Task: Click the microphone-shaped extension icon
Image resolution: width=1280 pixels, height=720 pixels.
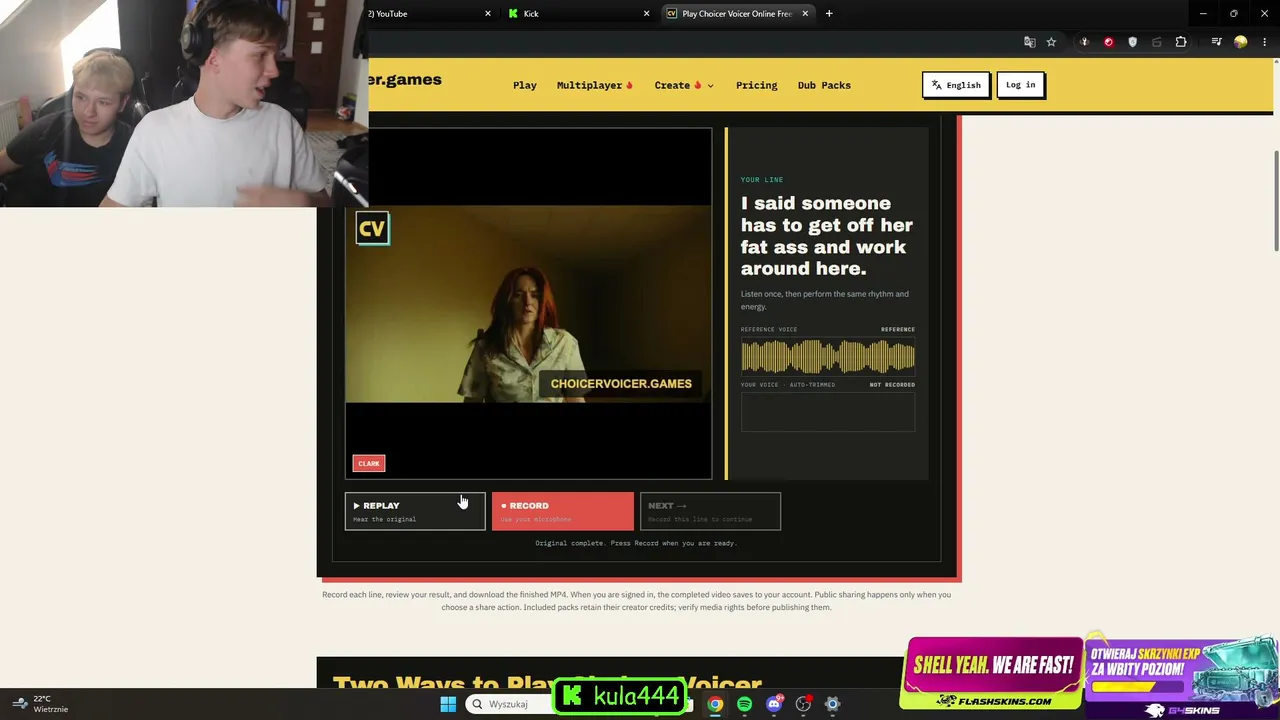Action: point(1085,42)
